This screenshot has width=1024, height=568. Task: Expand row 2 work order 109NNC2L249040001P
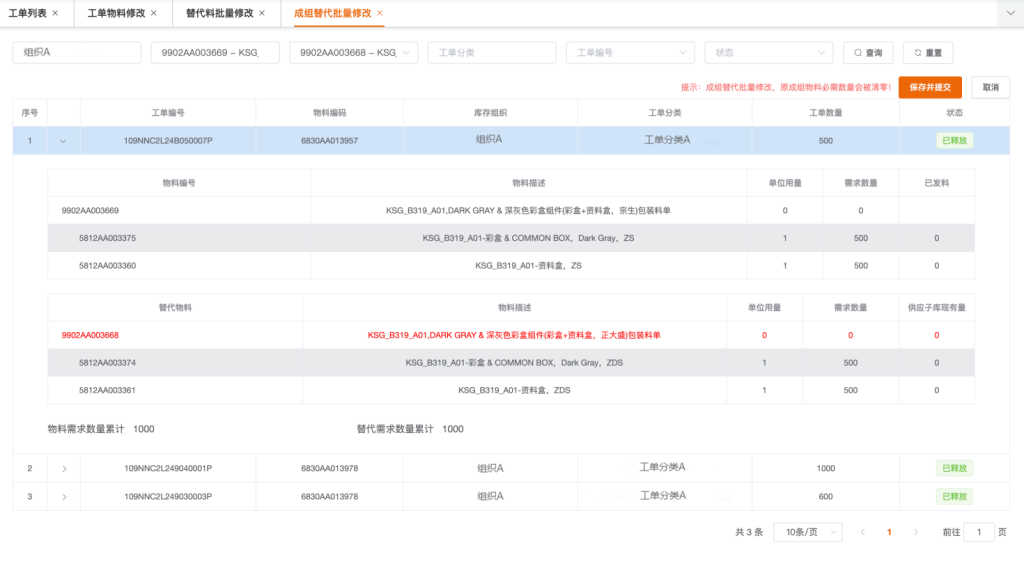tap(64, 468)
